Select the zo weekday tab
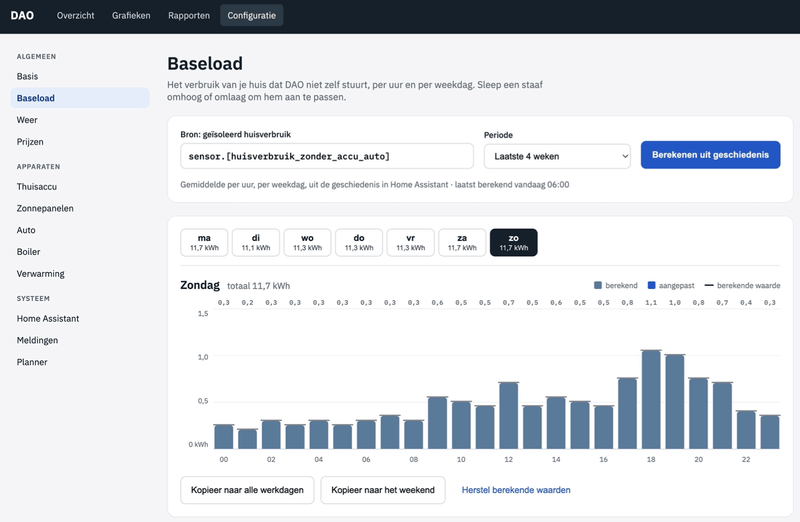 [514, 242]
